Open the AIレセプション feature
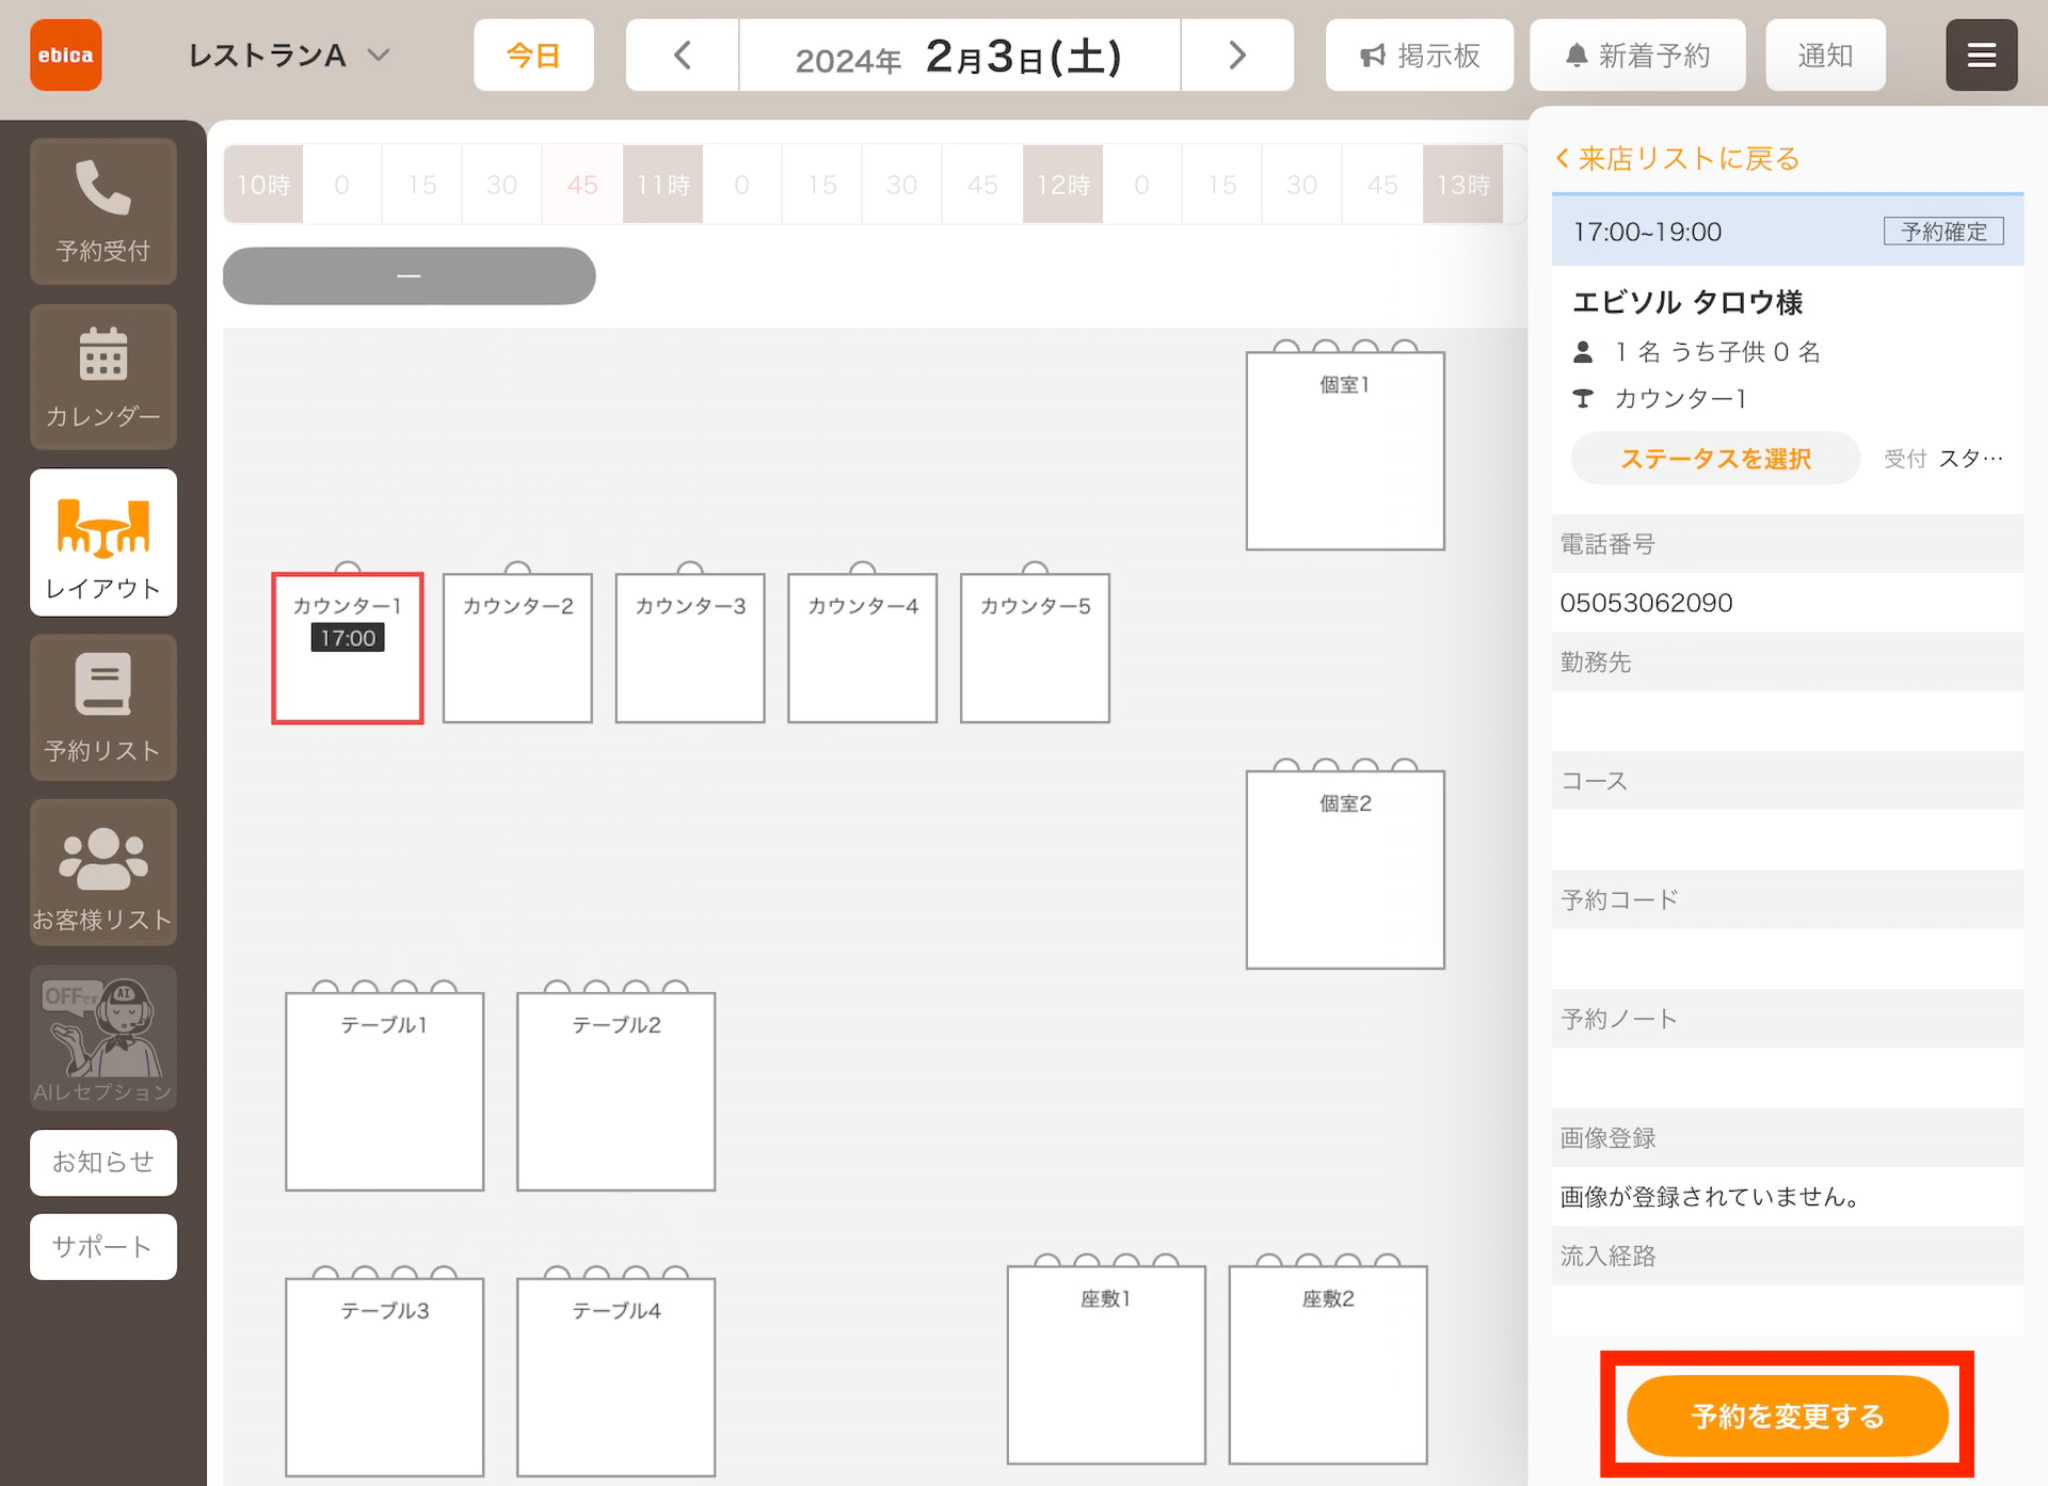Viewport: 2048px width, 1486px height. [103, 1037]
